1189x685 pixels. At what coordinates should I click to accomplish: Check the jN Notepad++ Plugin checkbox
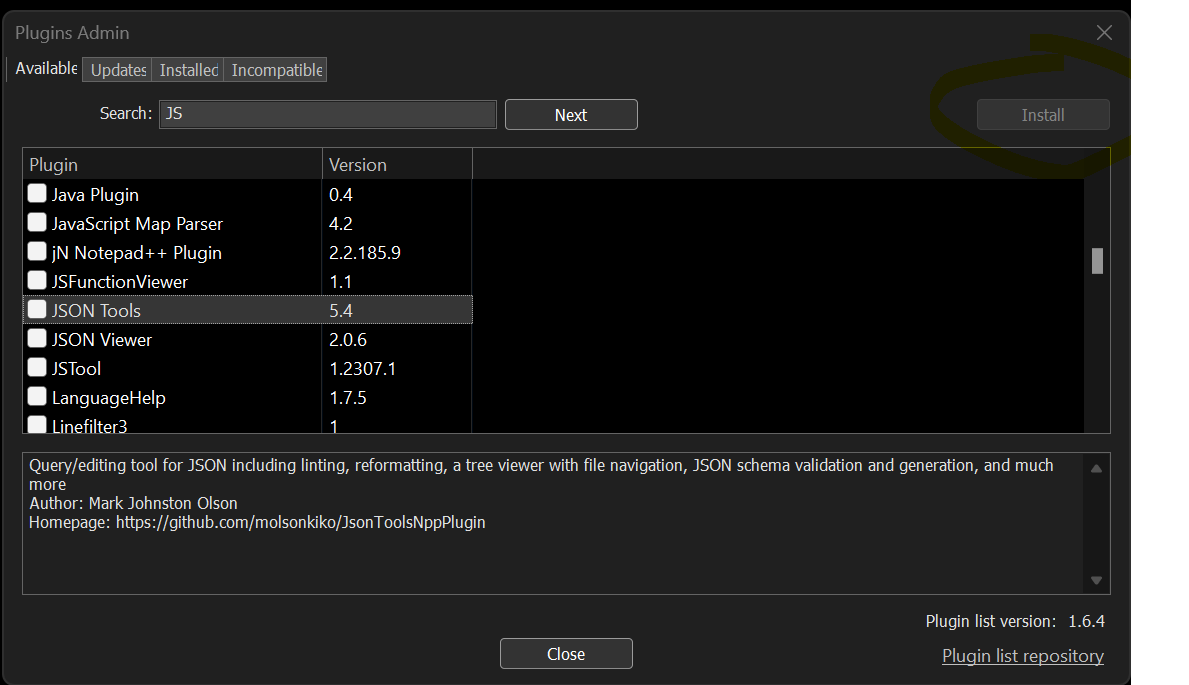(x=36, y=251)
